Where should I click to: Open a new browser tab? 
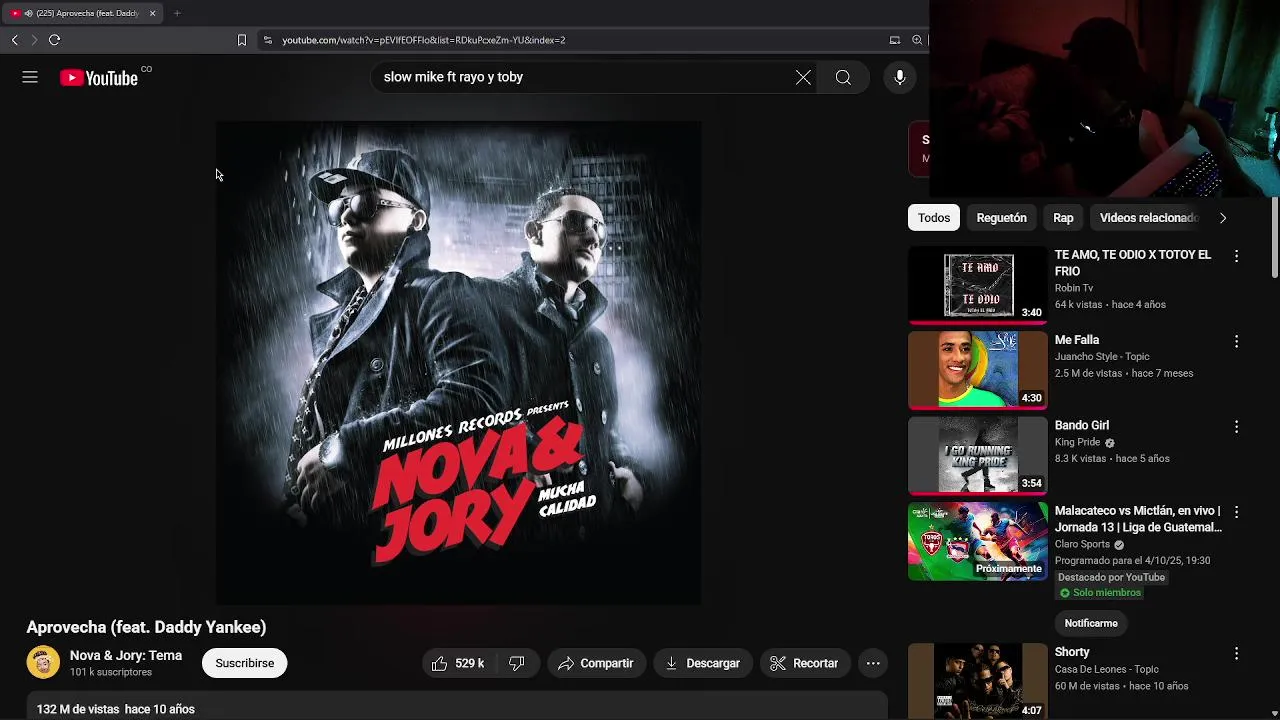(177, 13)
